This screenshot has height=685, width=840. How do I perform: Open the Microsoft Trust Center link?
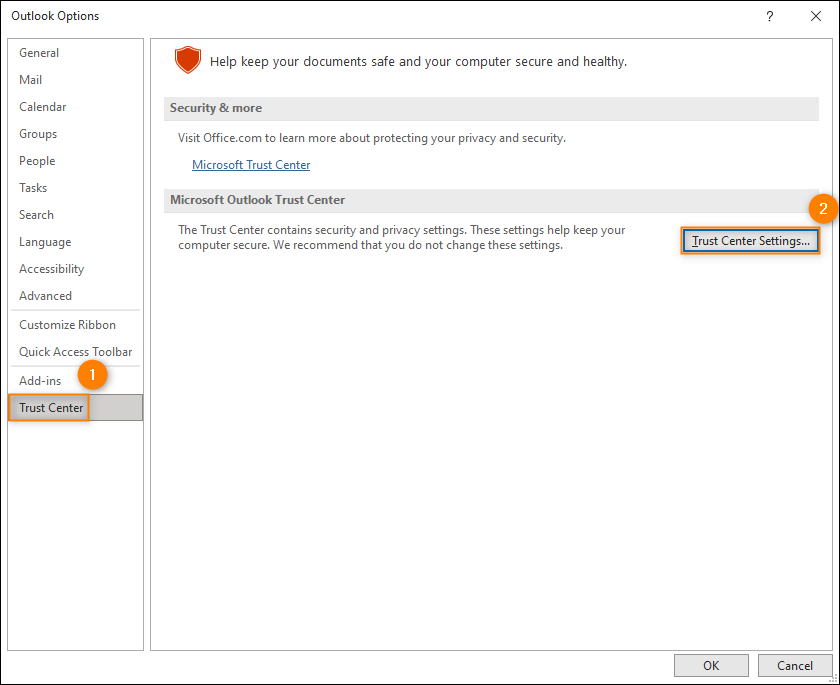pyautogui.click(x=251, y=165)
